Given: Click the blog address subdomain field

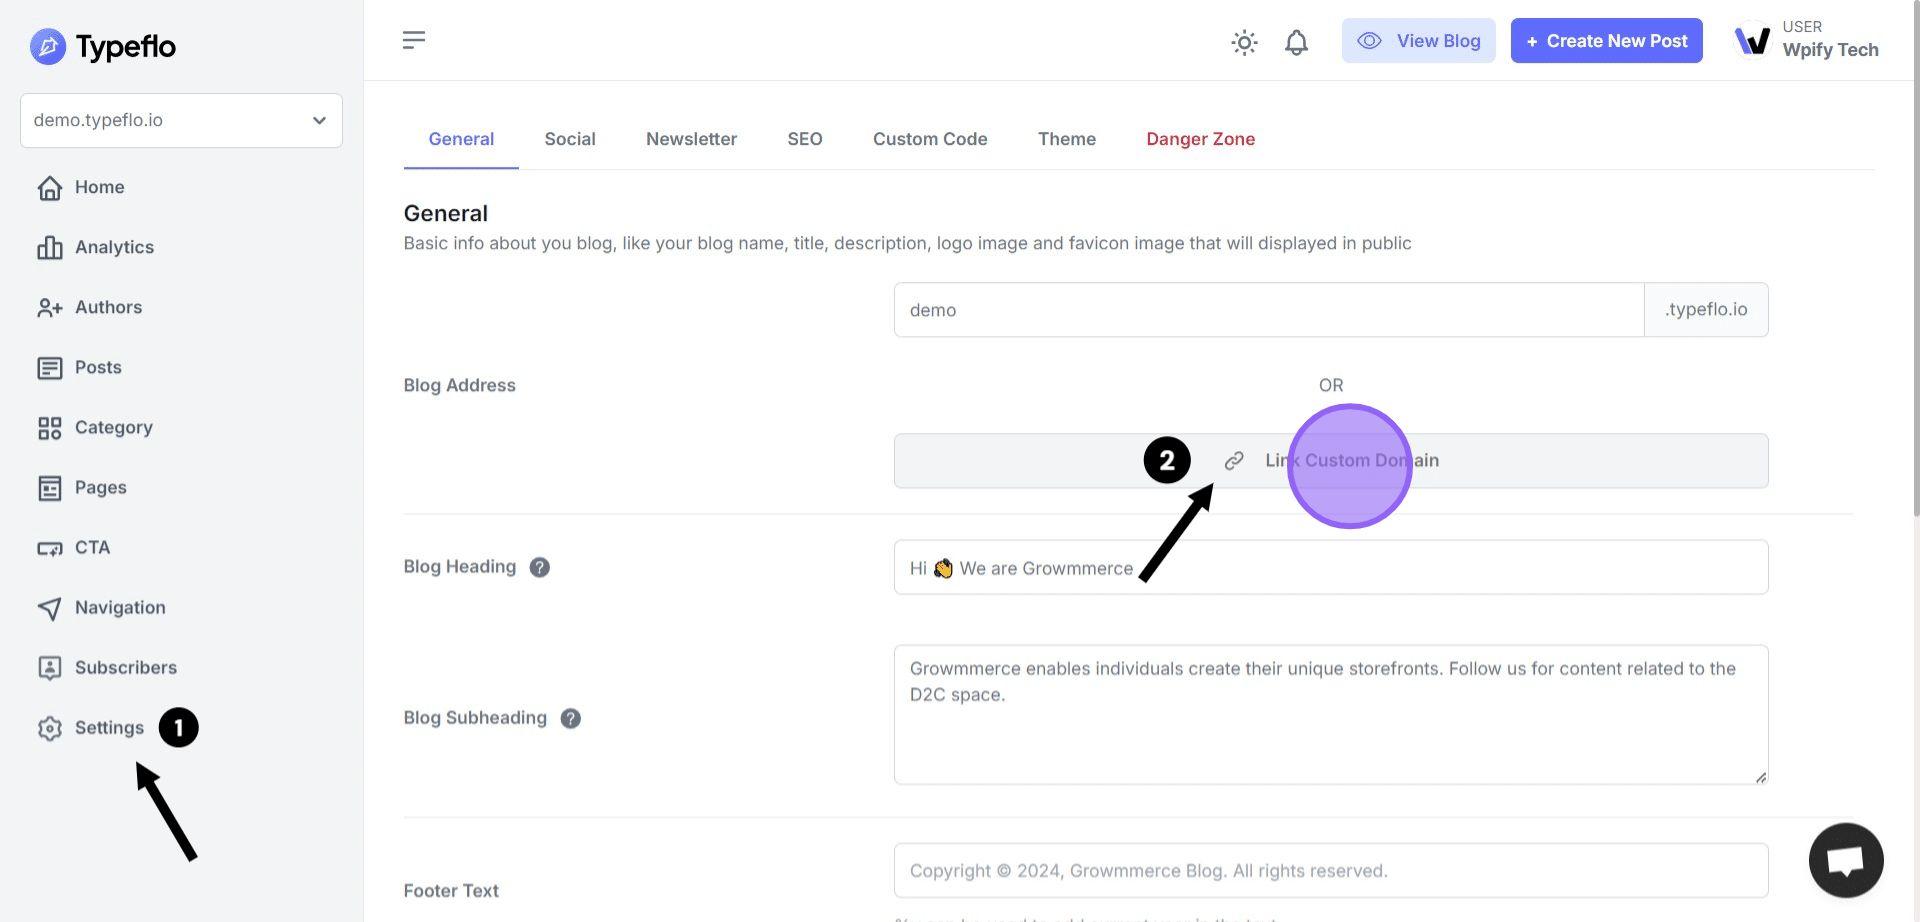Looking at the screenshot, I should coord(1267,310).
